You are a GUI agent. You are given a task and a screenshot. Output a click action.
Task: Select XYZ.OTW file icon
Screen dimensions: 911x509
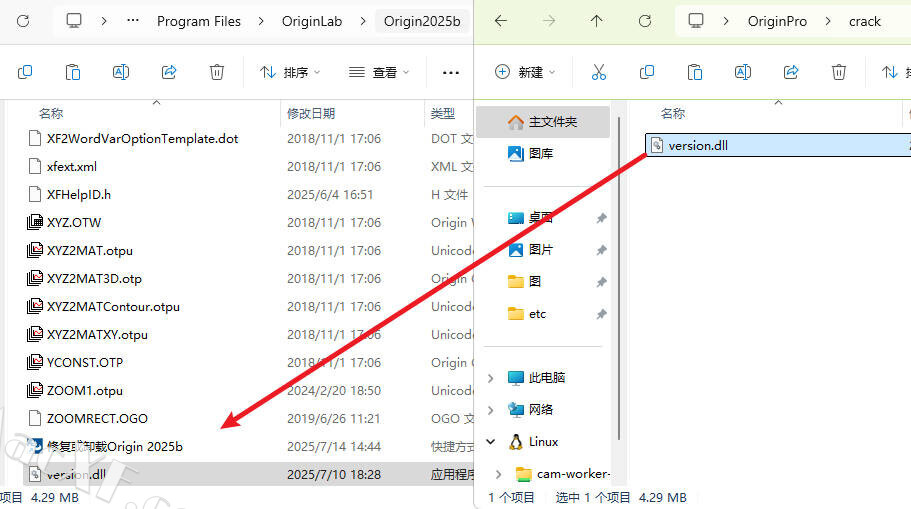35,223
